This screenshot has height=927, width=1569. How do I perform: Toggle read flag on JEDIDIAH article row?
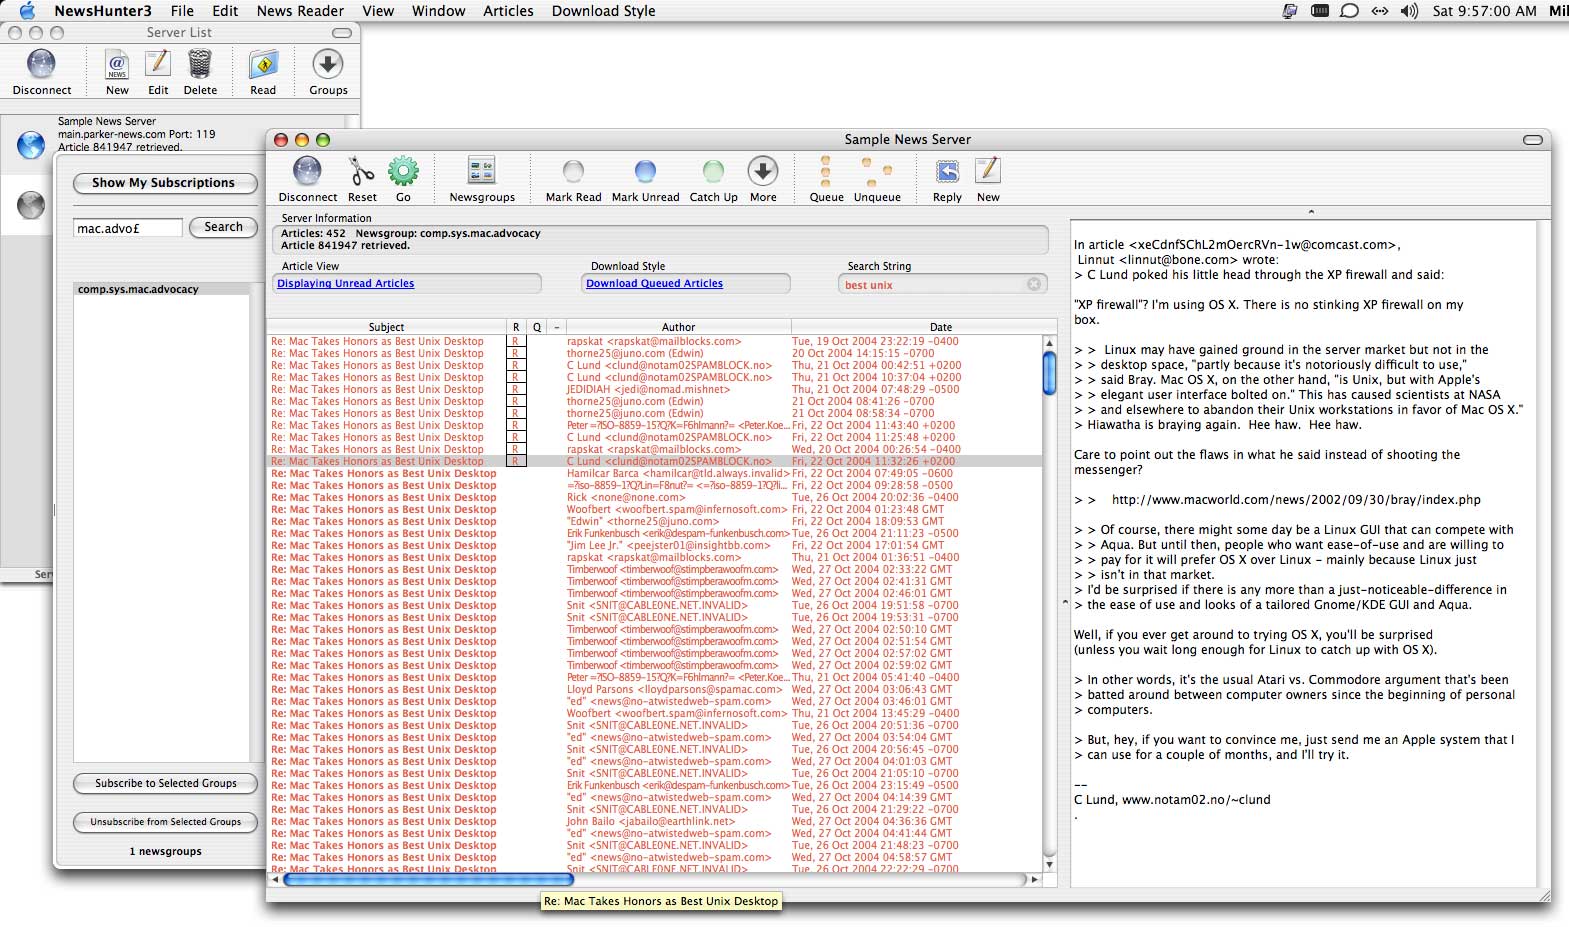click(x=515, y=390)
